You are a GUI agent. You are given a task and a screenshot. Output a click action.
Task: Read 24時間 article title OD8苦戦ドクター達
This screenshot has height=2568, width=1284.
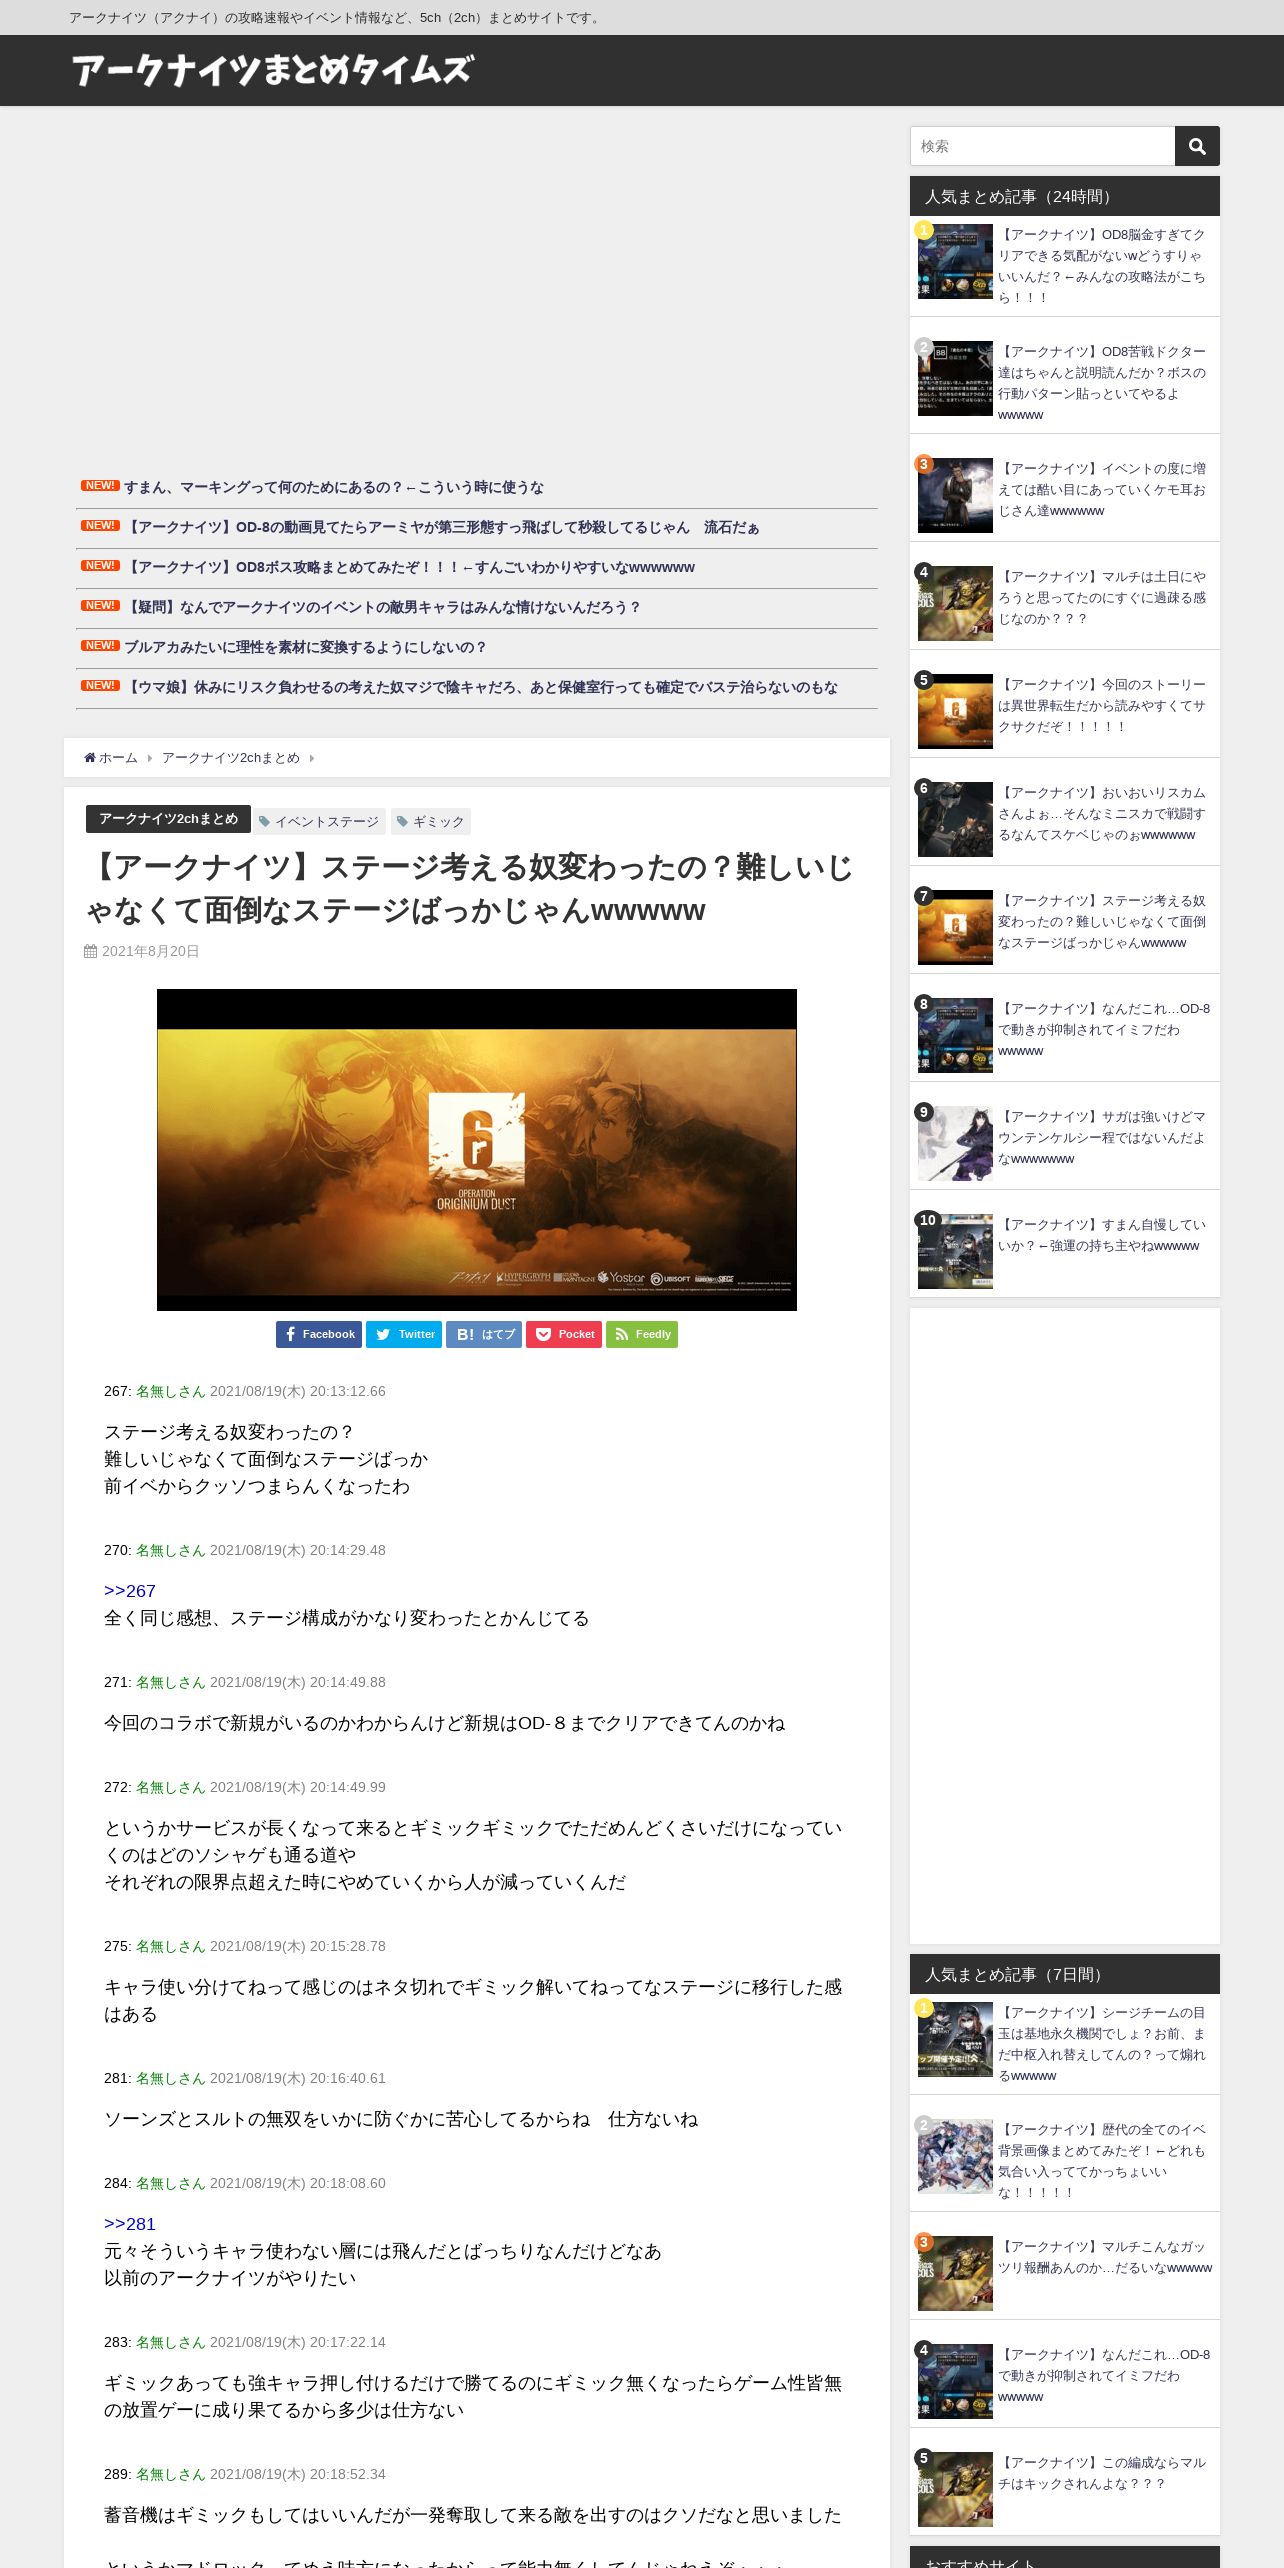[1102, 383]
